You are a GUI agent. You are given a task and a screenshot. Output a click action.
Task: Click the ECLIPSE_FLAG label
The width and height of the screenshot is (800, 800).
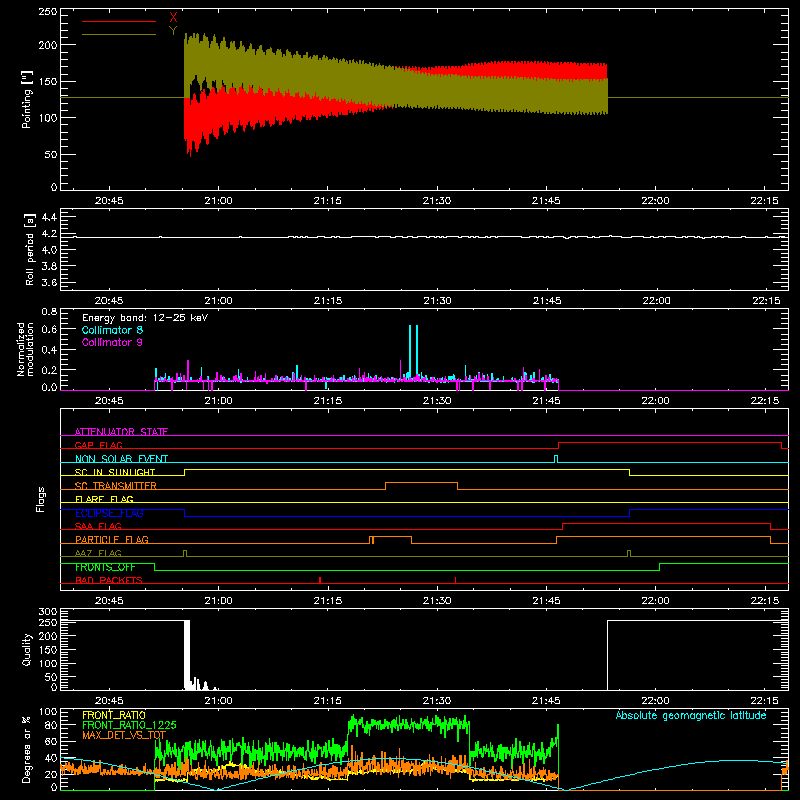[109, 513]
